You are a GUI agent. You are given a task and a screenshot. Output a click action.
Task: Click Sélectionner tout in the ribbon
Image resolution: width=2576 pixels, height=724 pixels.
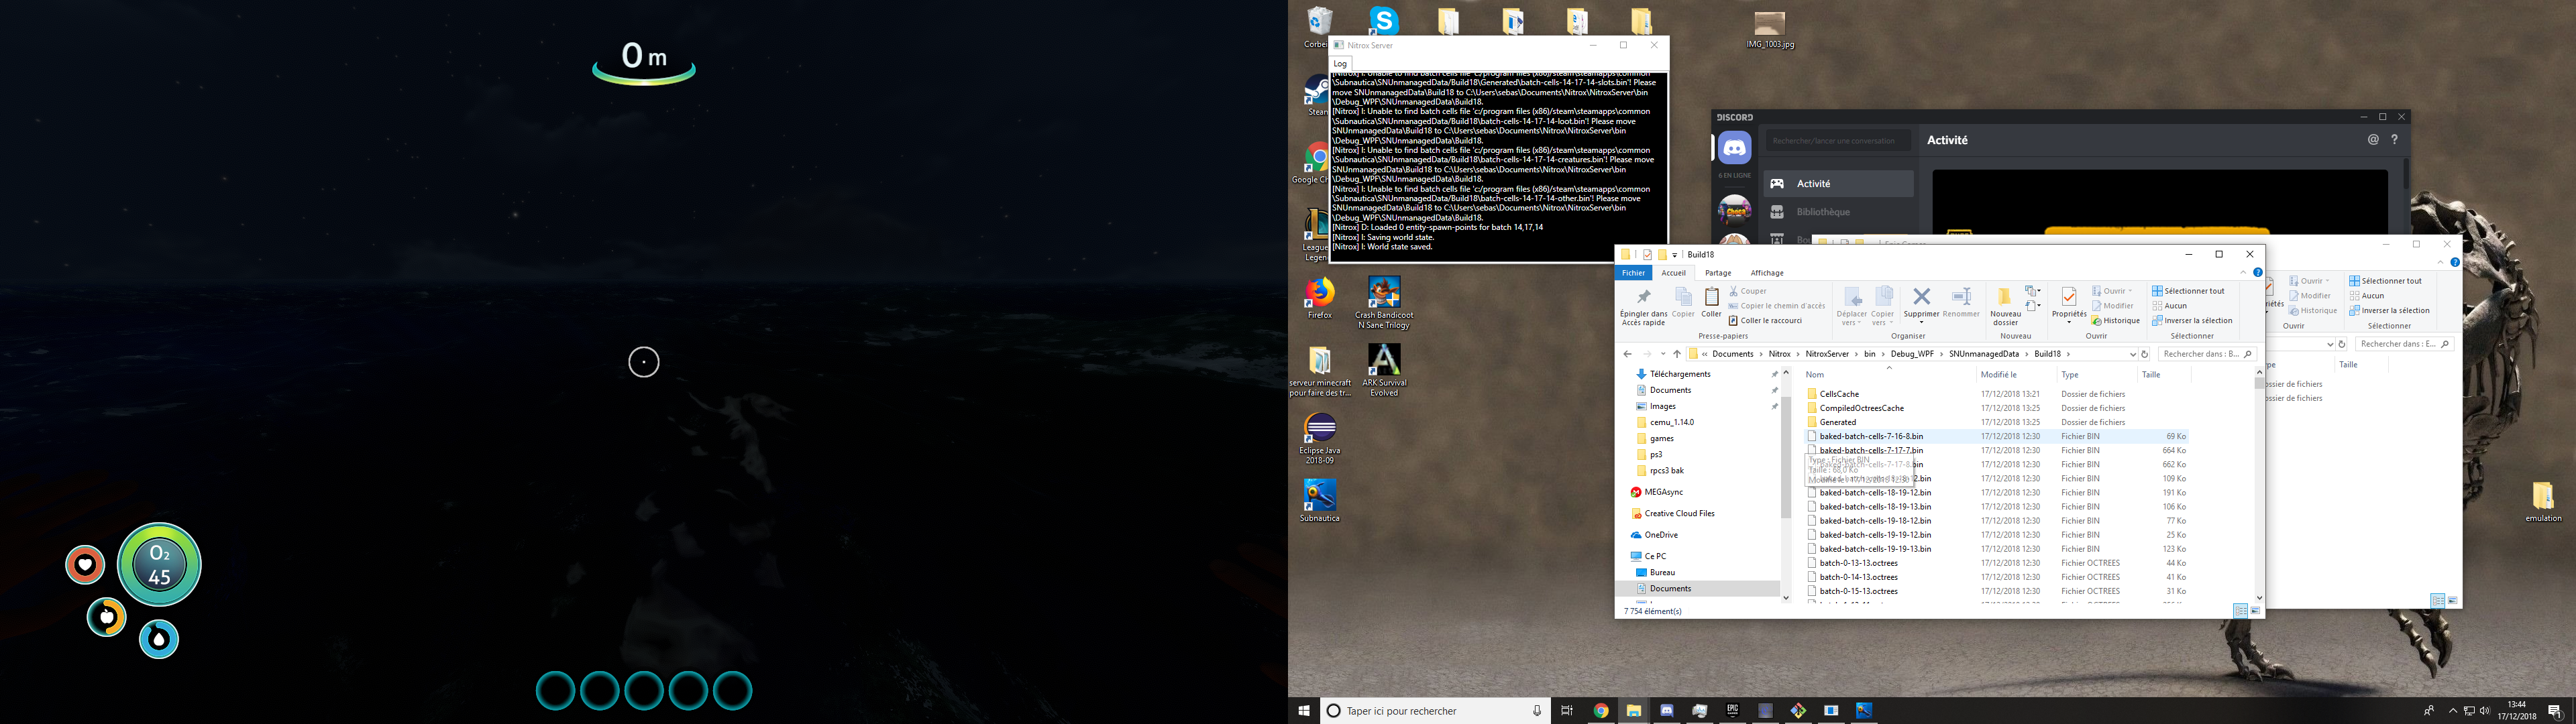click(x=2188, y=291)
